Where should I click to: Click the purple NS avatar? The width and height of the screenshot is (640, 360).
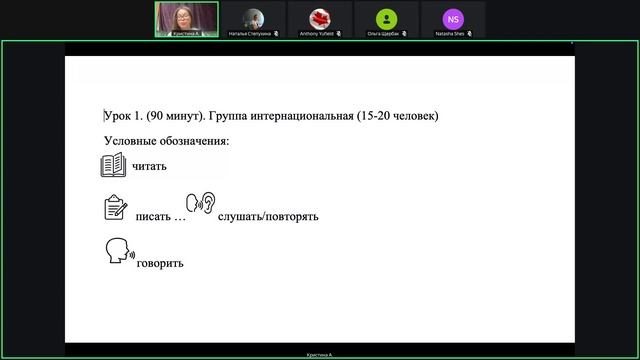[453, 19]
